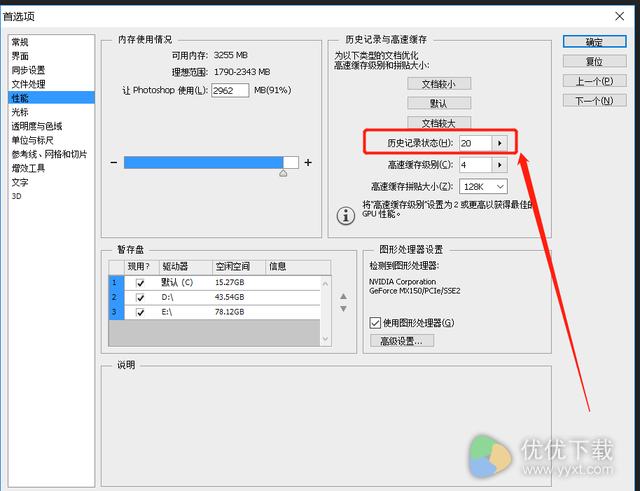Open 同步设置 category
This screenshot has width=640, height=491.
pyautogui.click(x=28, y=70)
